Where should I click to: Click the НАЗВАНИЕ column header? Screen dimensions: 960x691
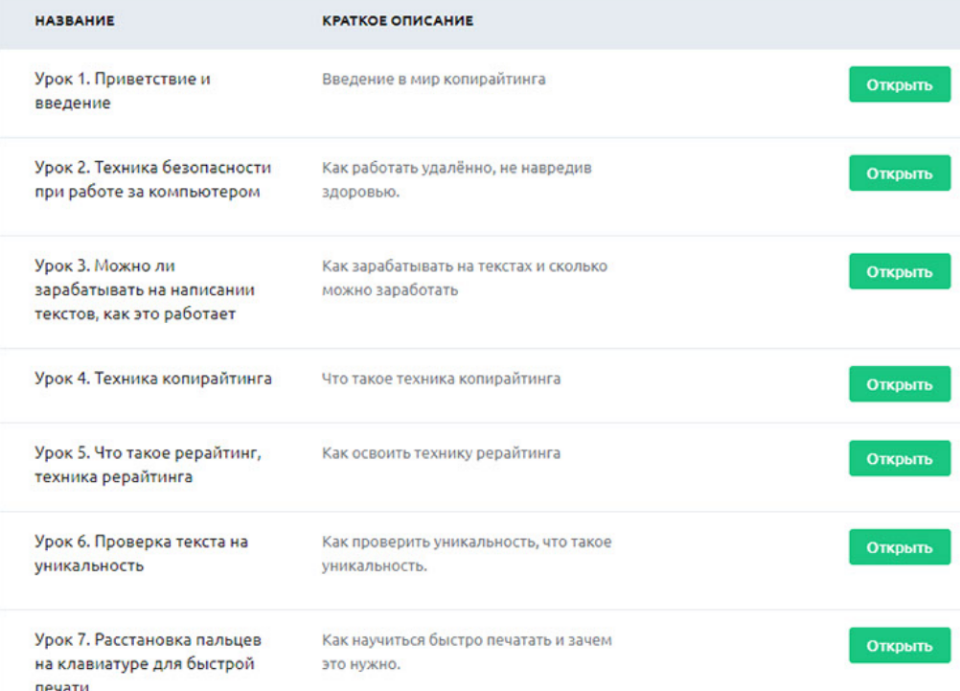pos(74,21)
